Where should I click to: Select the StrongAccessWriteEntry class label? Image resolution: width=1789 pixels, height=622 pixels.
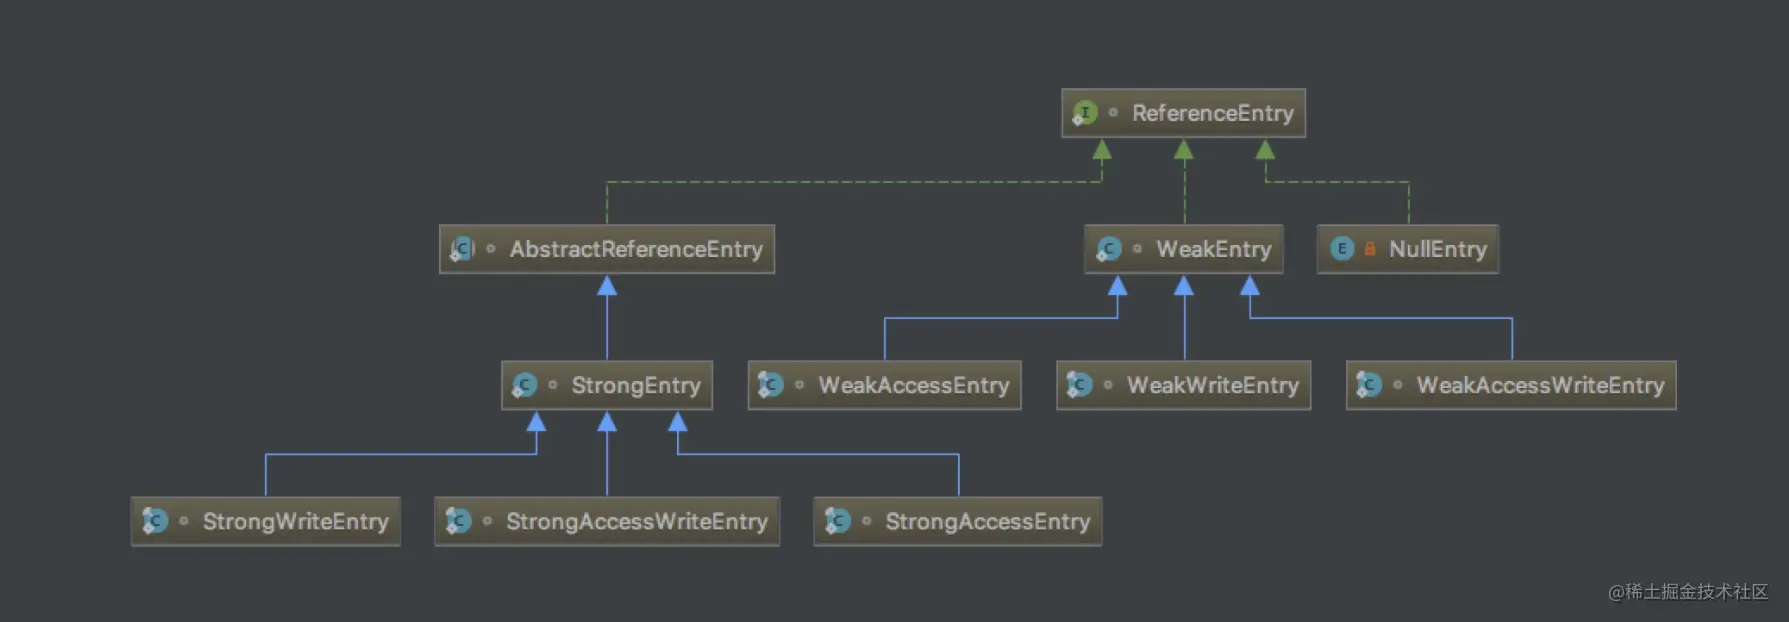click(x=636, y=521)
